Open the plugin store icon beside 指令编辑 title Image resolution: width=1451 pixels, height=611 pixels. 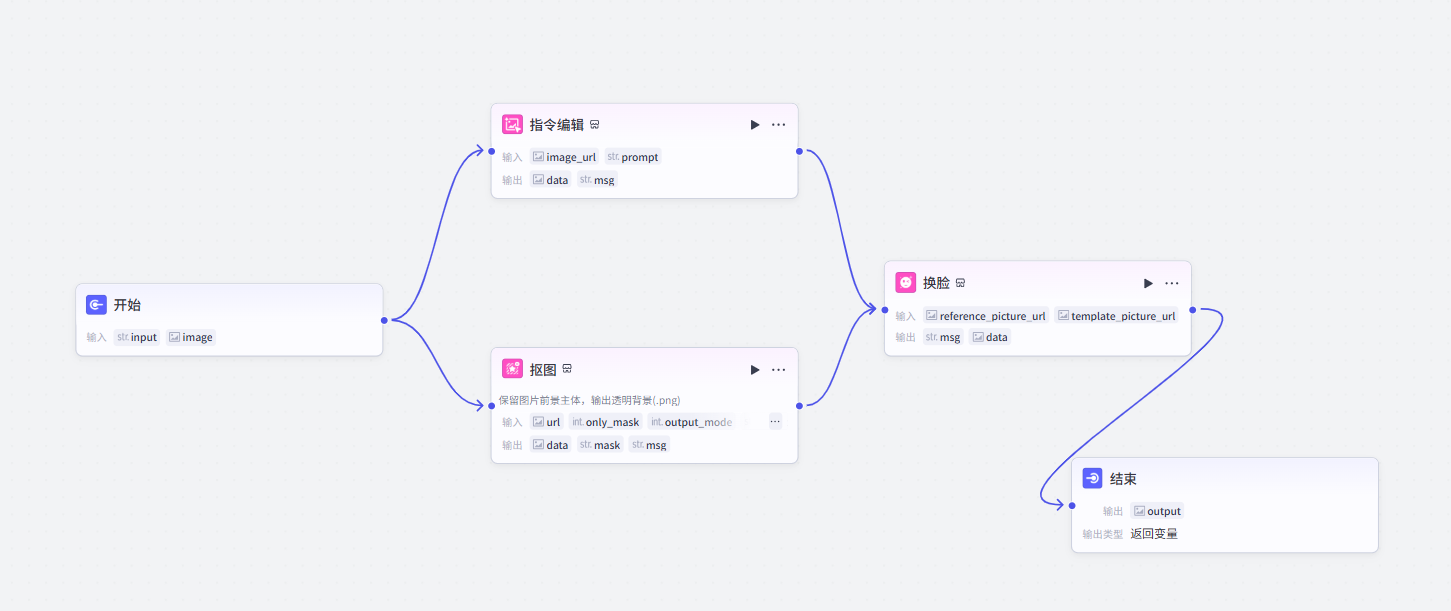[x=595, y=124]
